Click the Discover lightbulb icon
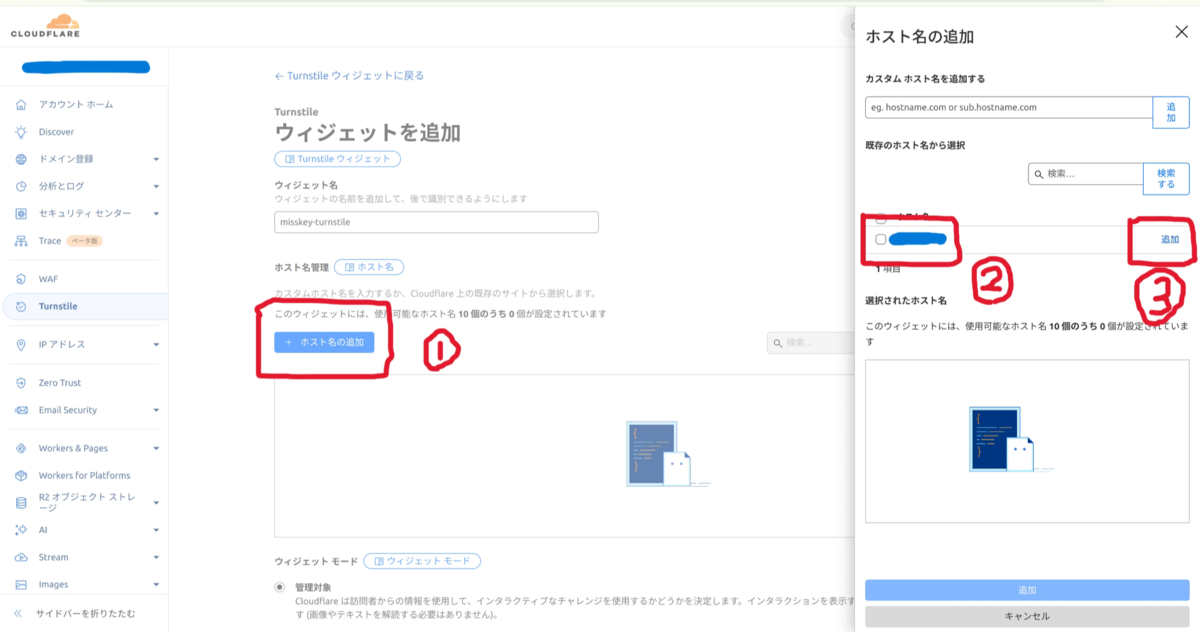The width and height of the screenshot is (1200, 632). 21,132
